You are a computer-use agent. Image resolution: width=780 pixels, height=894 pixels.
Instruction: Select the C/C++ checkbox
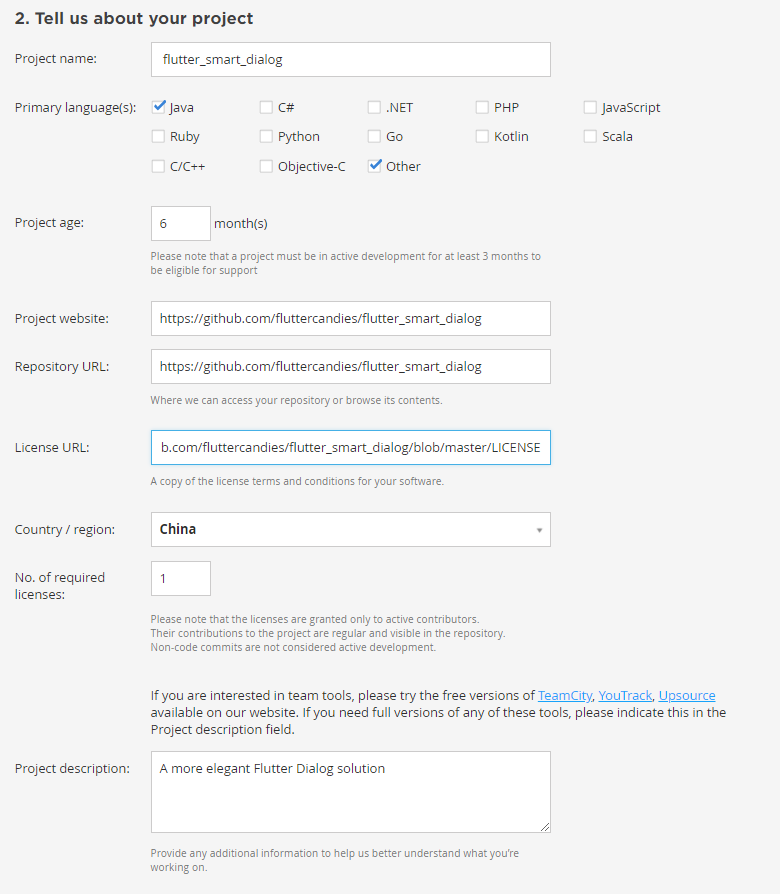click(x=159, y=166)
